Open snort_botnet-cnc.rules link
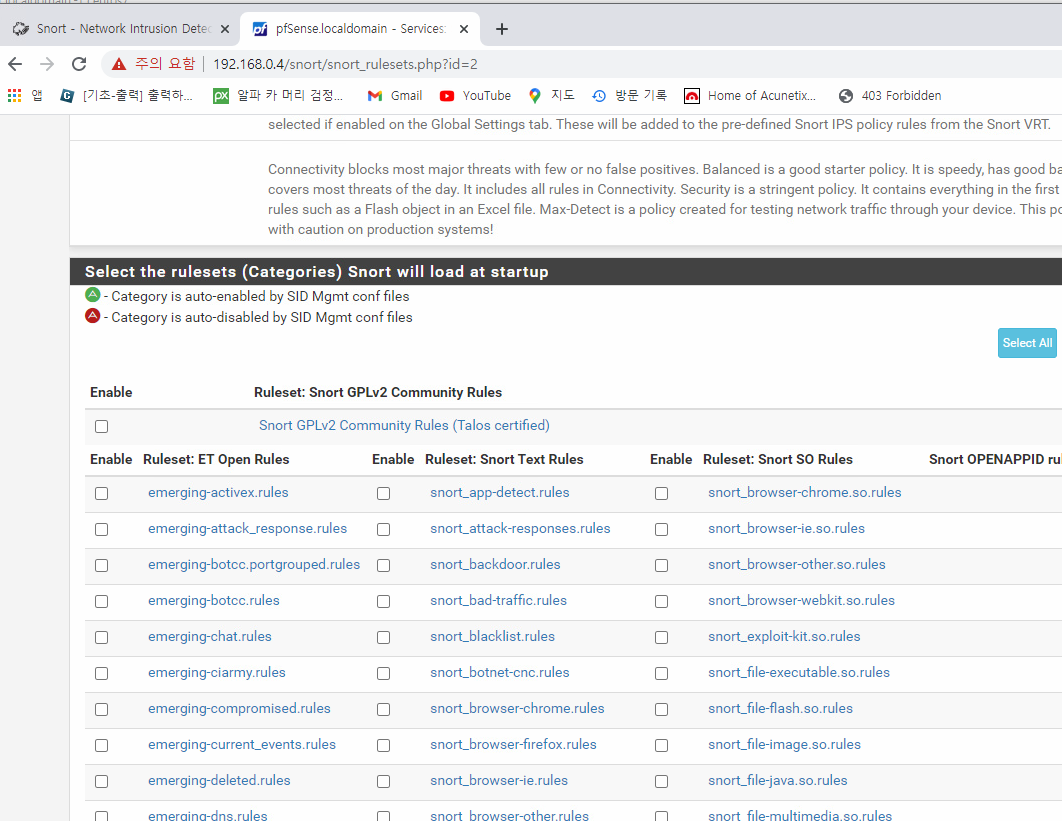The image size is (1062, 821). click(500, 672)
